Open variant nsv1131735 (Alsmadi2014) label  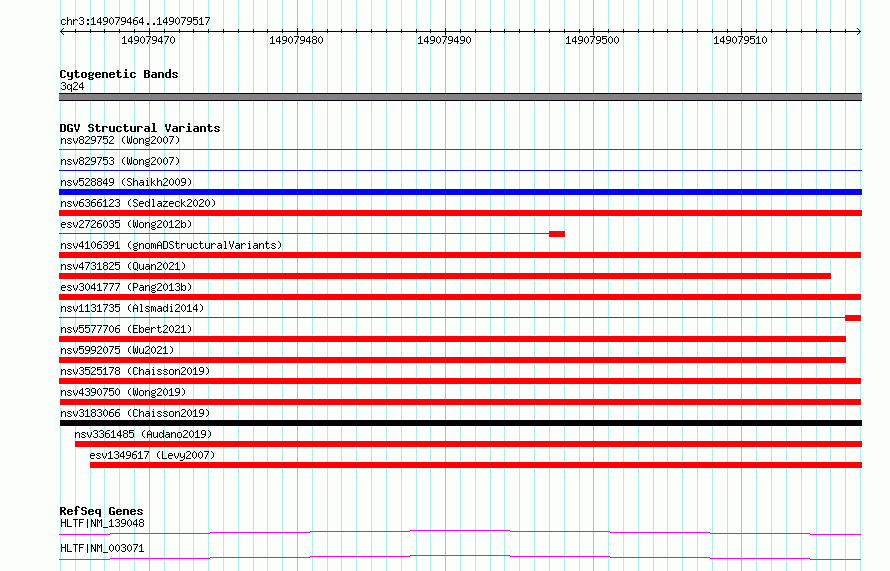(132, 308)
